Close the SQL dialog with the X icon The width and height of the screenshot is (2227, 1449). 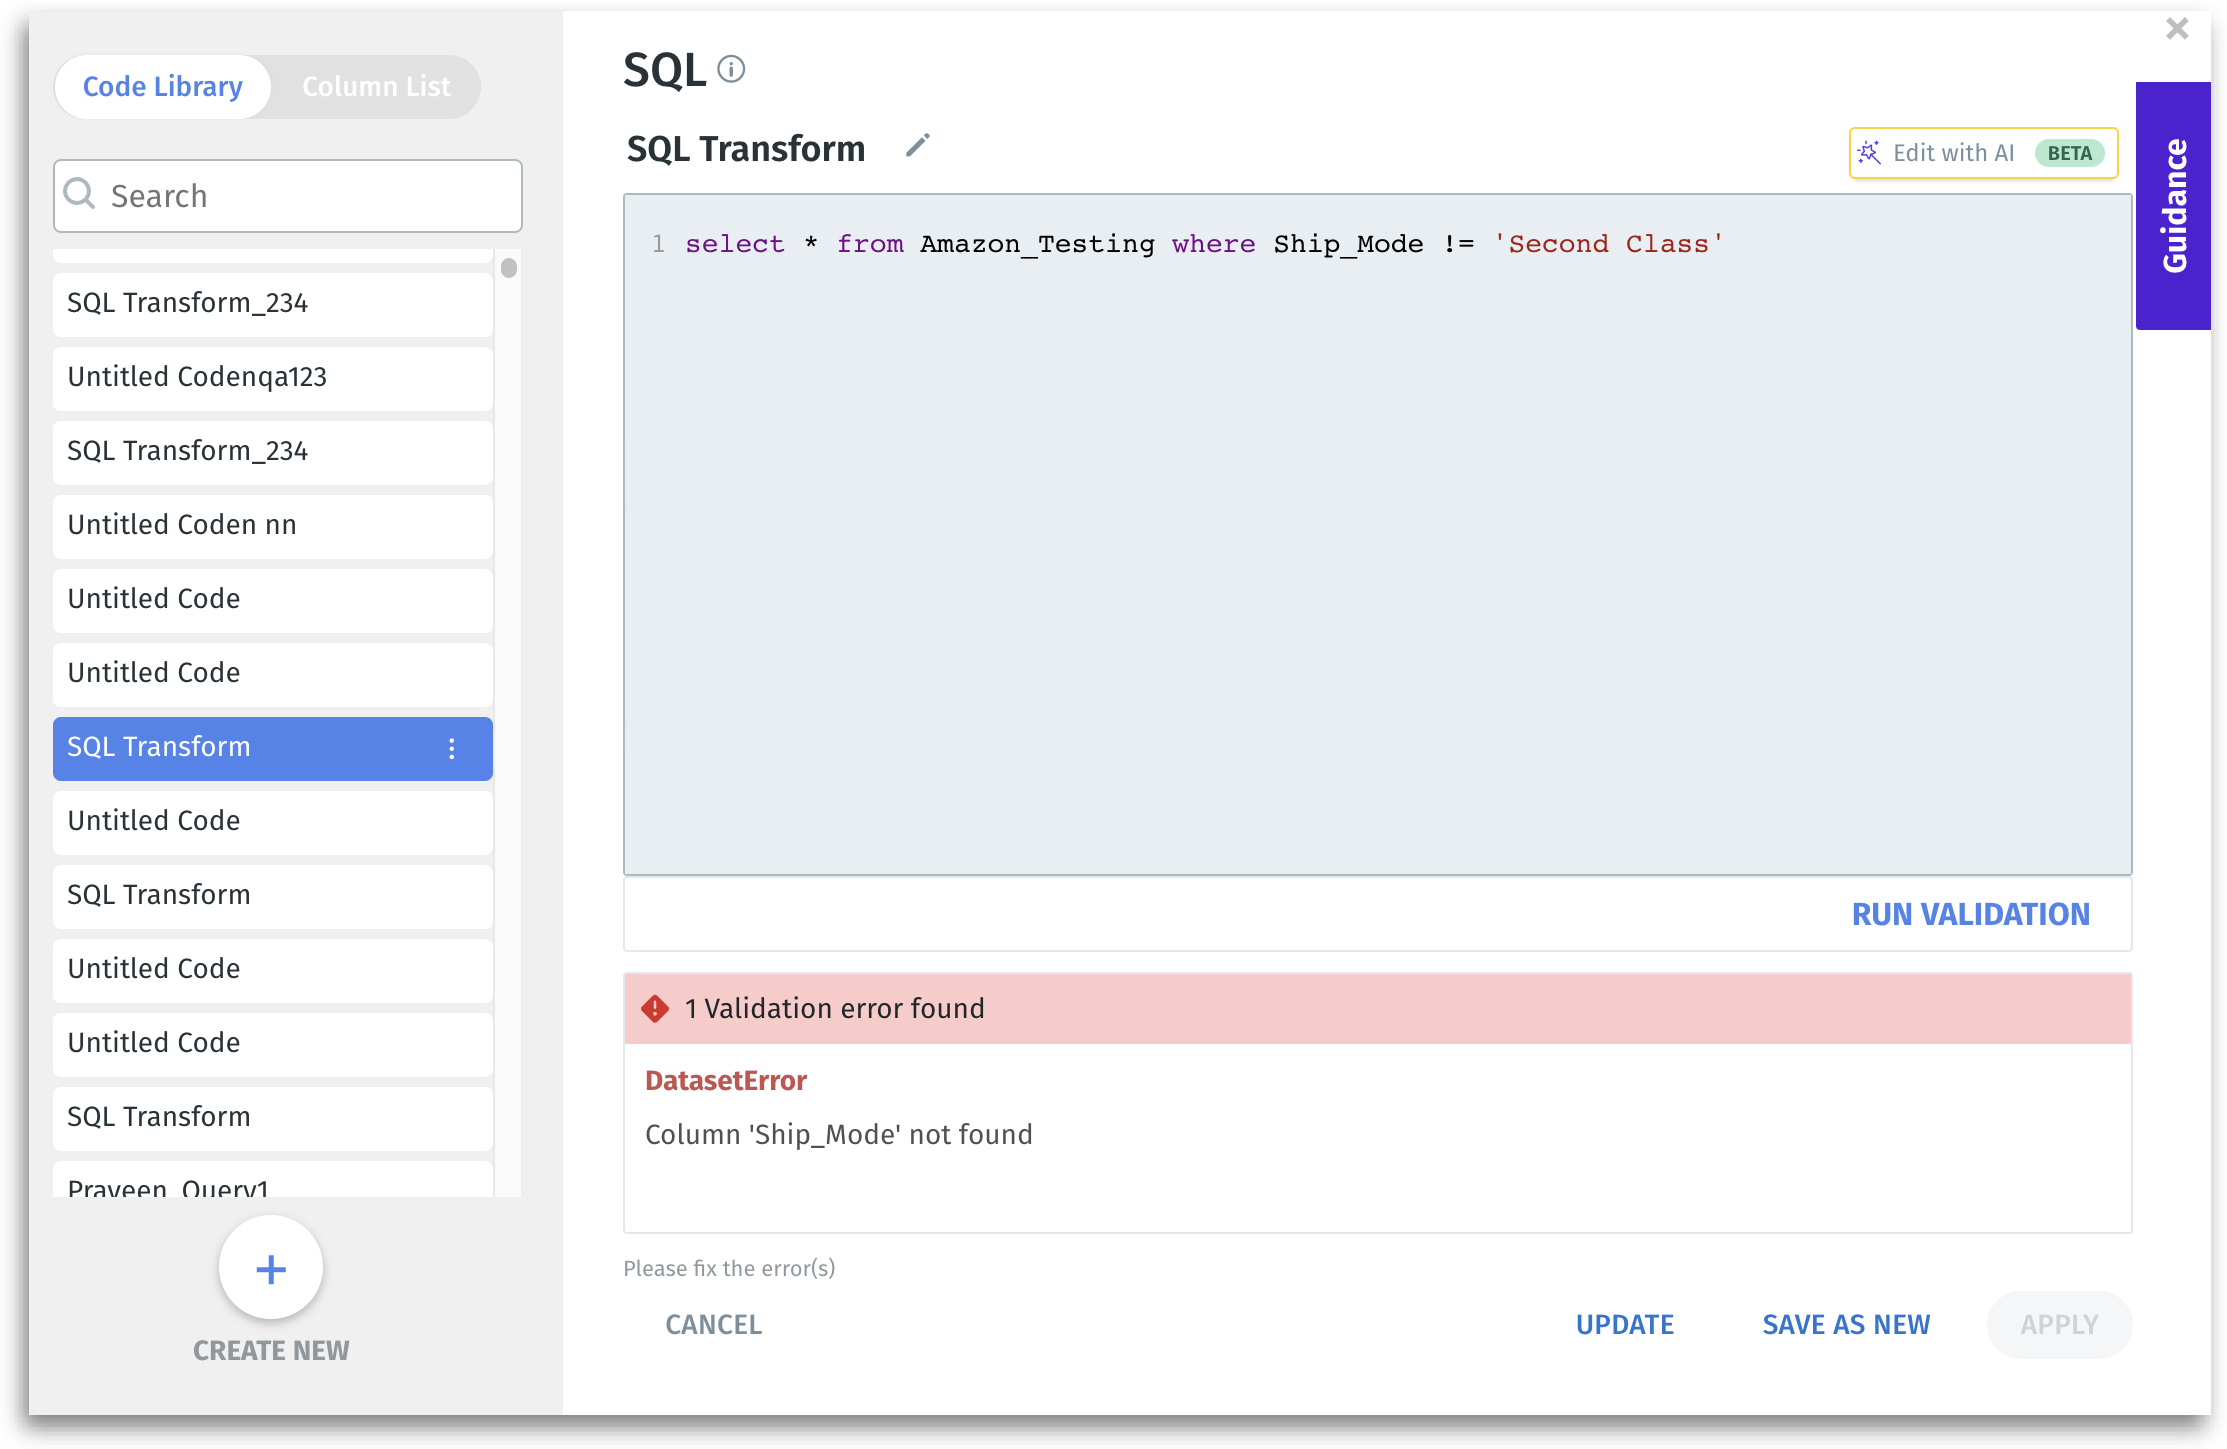coord(2177,29)
